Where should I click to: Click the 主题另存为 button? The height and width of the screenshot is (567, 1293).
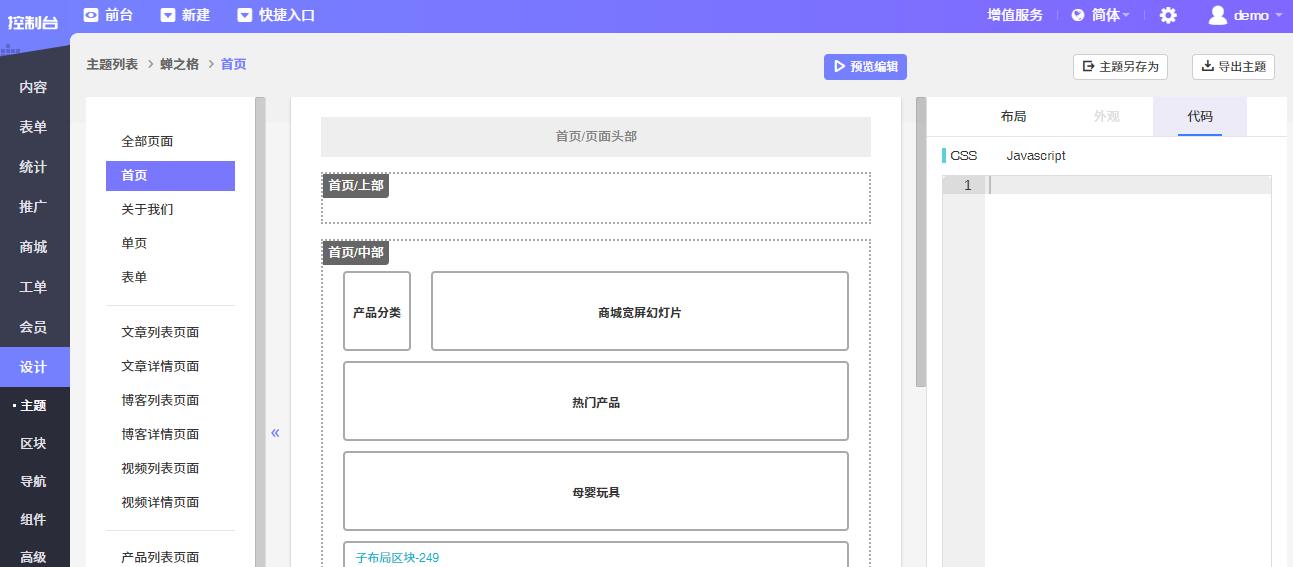click(x=1120, y=66)
